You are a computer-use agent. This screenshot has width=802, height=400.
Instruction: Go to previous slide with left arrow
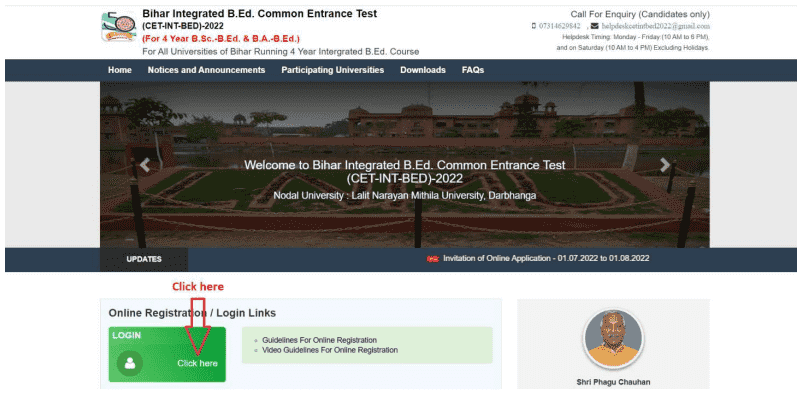click(x=145, y=165)
